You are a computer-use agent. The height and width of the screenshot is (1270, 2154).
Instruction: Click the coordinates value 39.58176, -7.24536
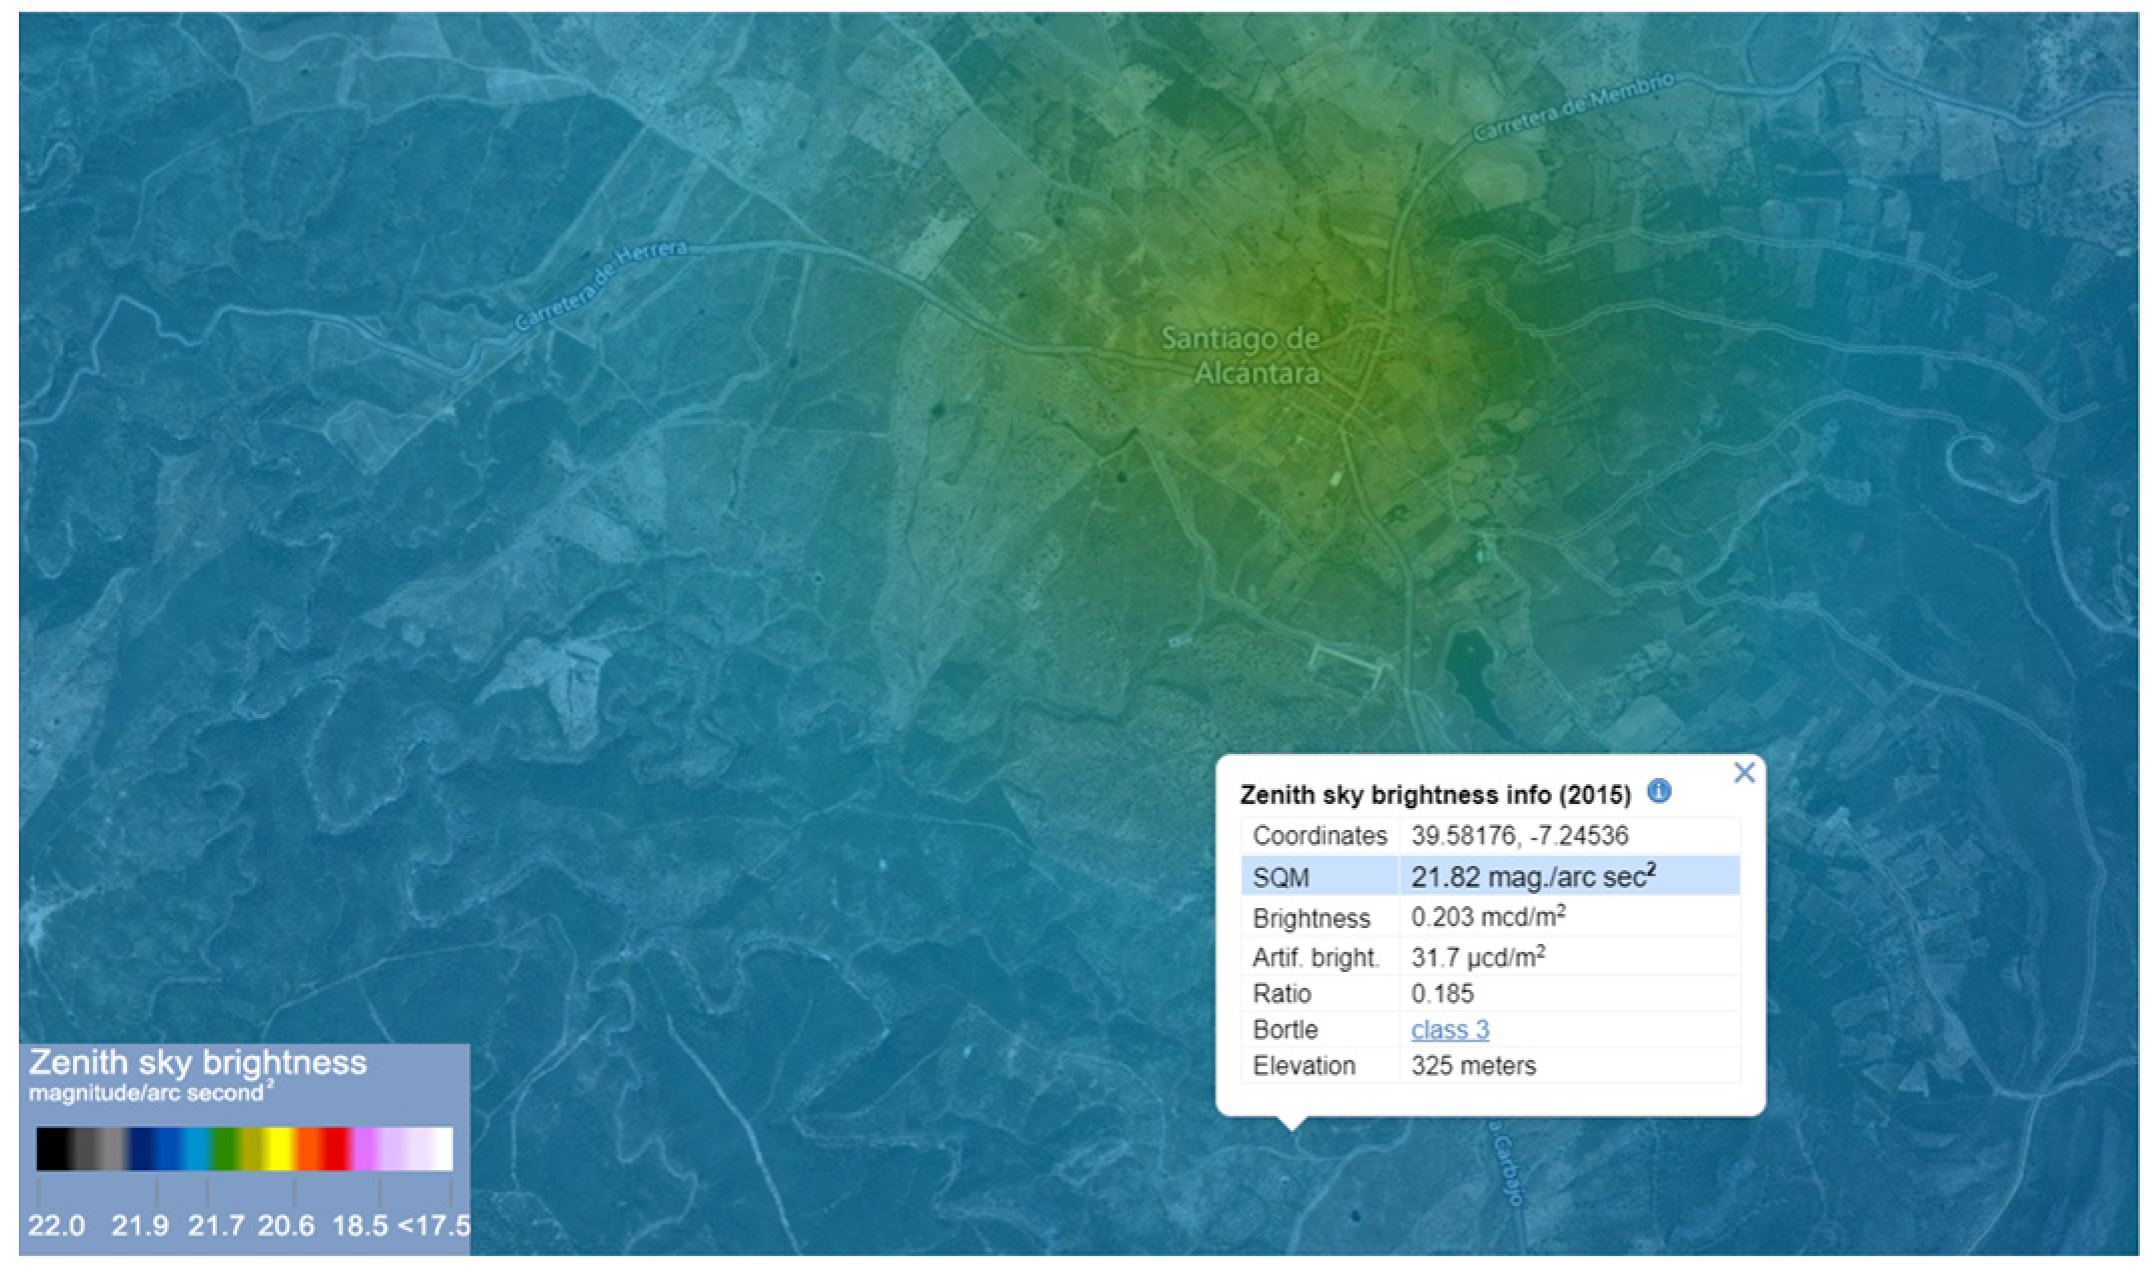(1519, 835)
